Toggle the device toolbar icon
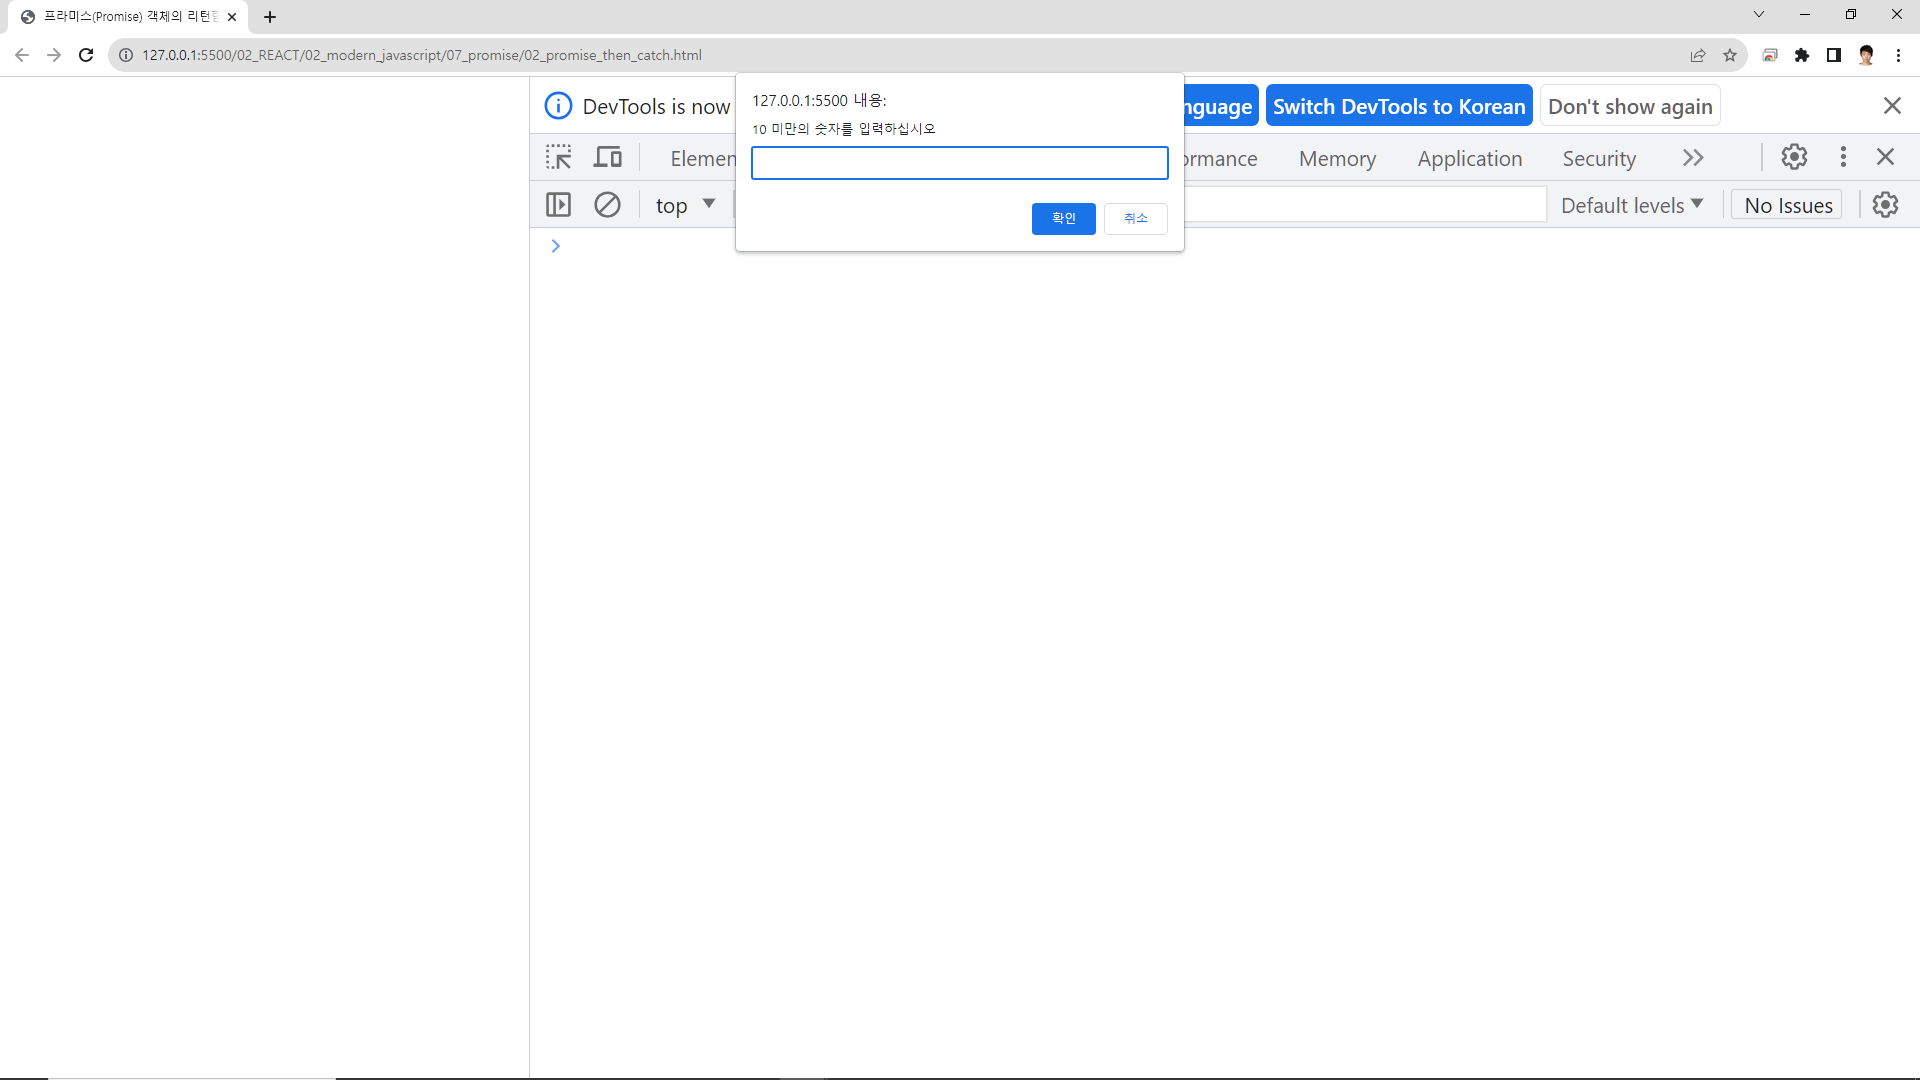1920x1080 pixels. (x=607, y=157)
